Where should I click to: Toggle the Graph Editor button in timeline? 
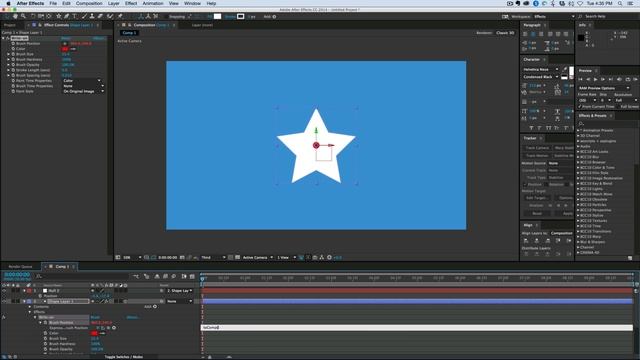192,276
